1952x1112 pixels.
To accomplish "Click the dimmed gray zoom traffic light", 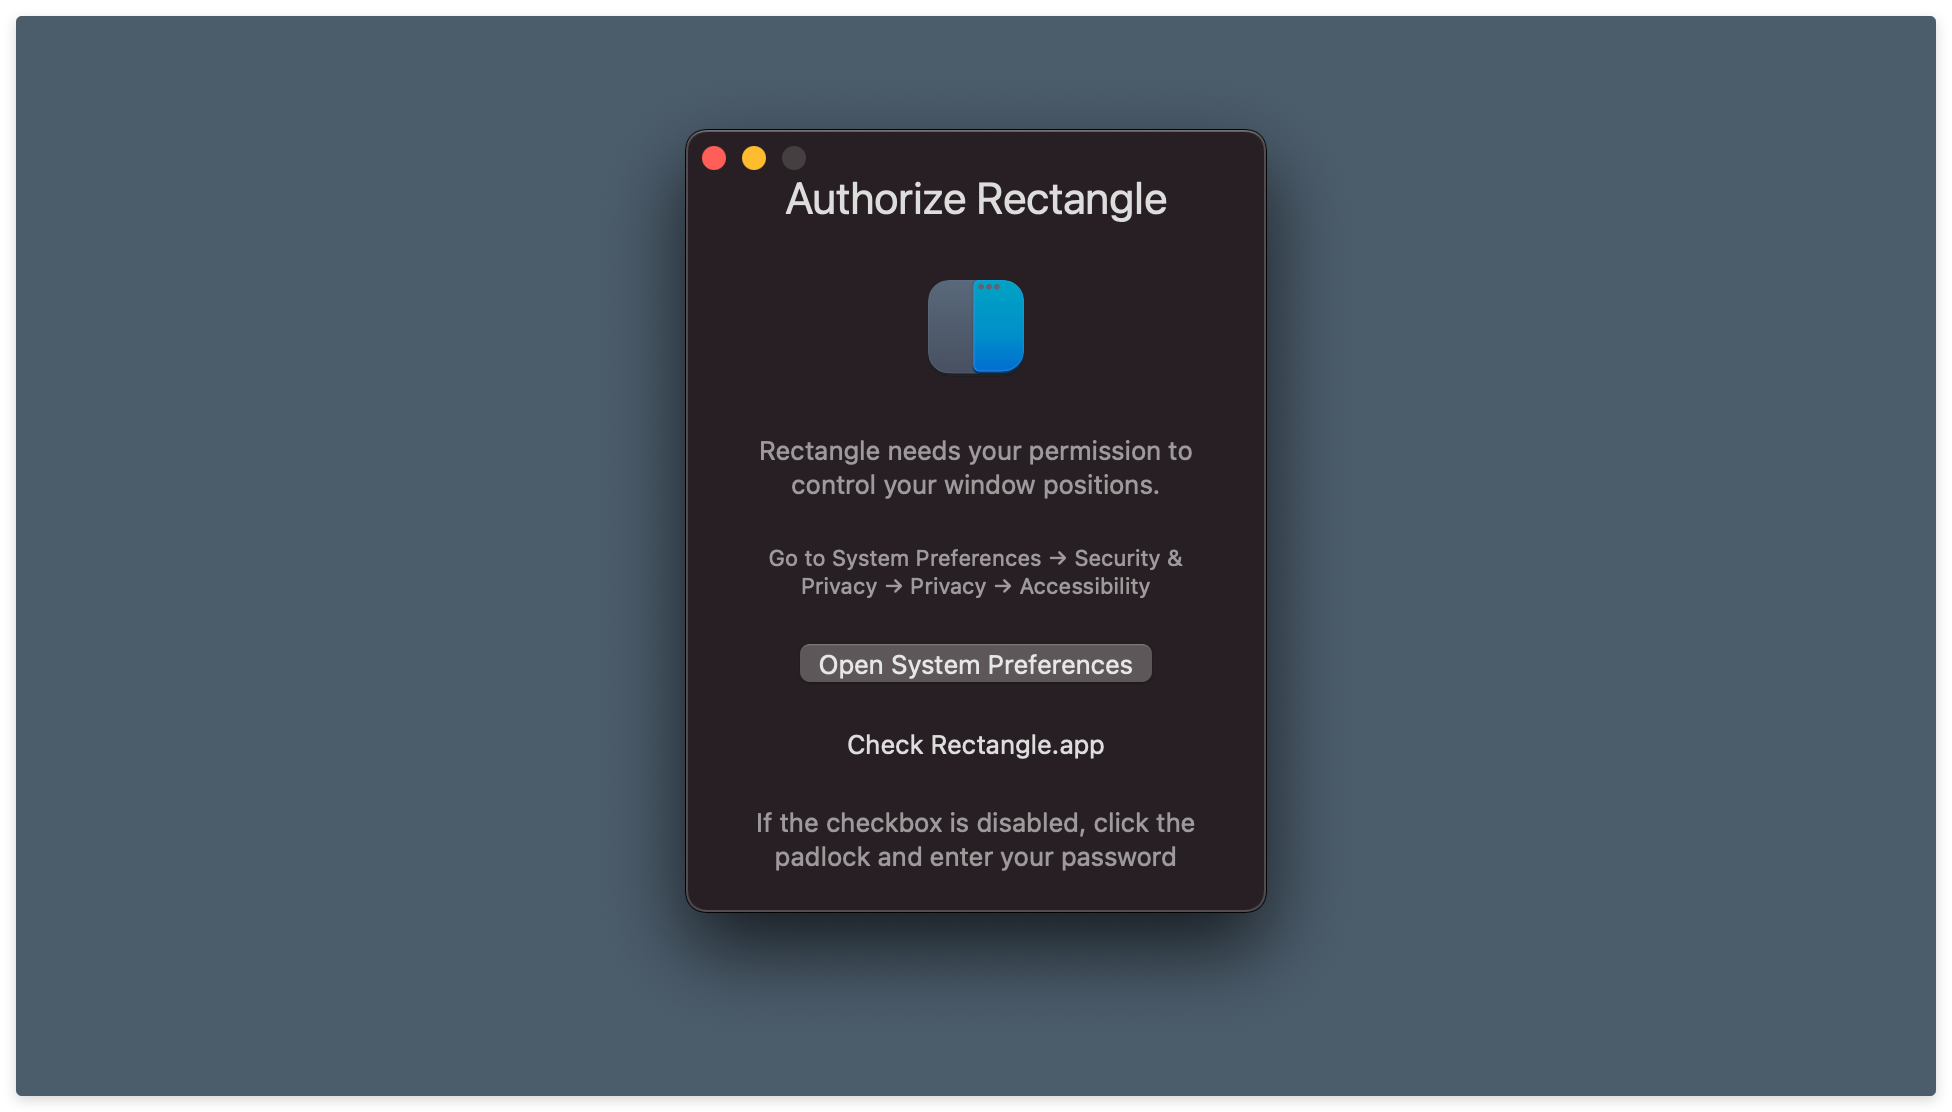I will (793, 157).
